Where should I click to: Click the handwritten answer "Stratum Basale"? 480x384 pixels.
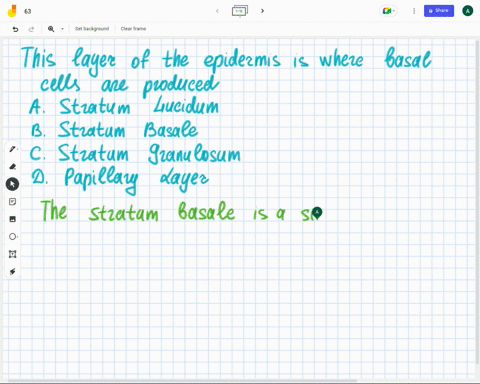pyautogui.click(x=128, y=130)
